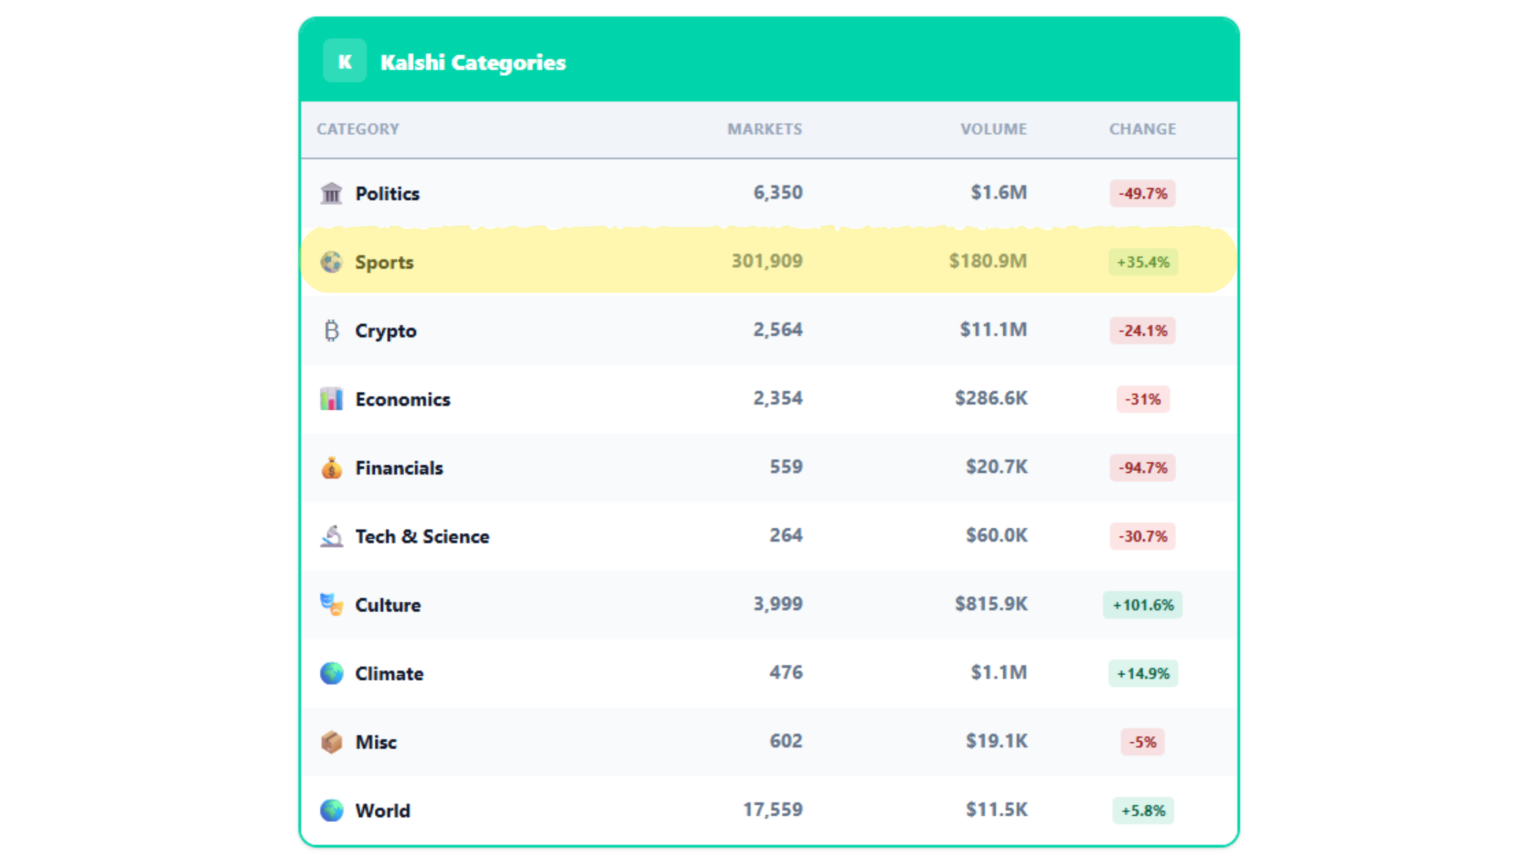
Task: Click the CATEGORY column header
Action: (x=357, y=129)
